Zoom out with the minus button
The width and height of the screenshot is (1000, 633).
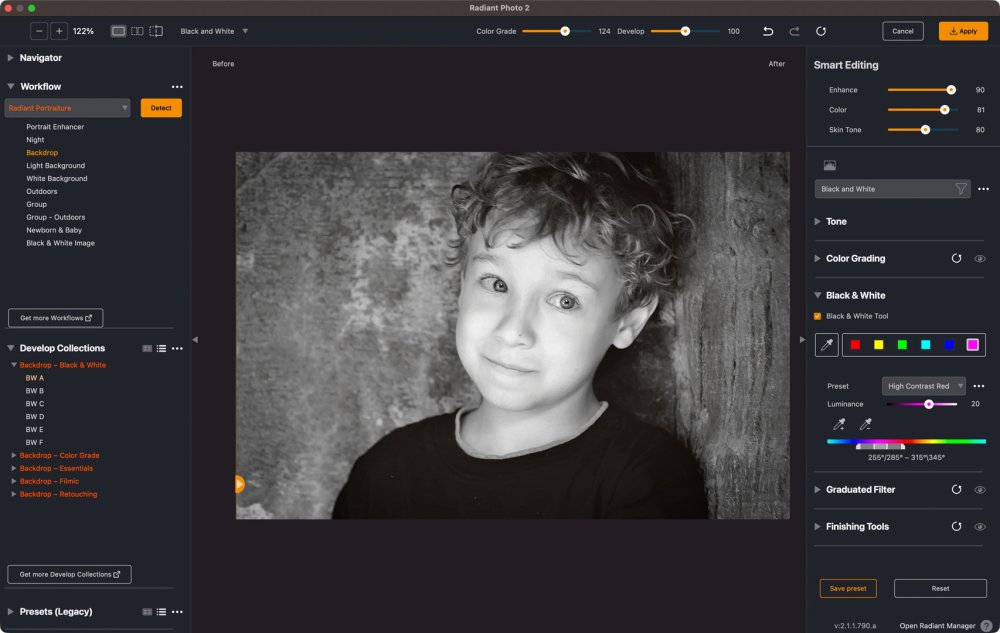[x=39, y=31]
